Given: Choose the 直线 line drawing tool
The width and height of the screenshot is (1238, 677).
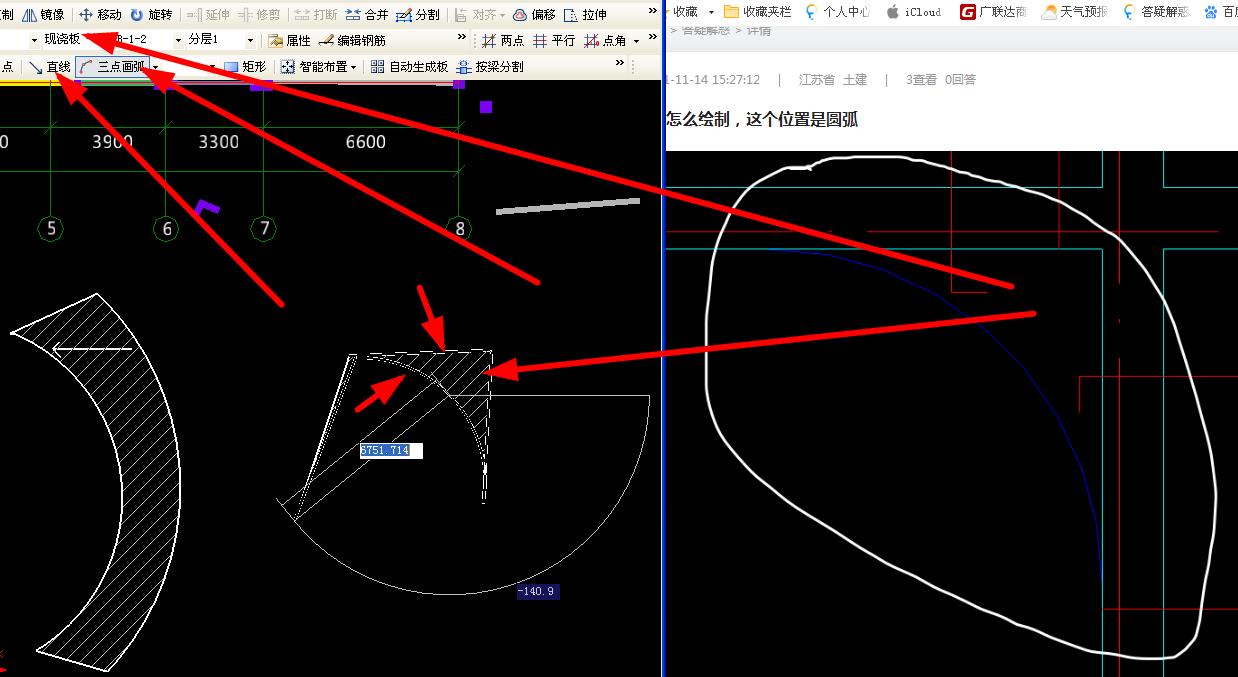Looking at the screenshot, I should pos(49,67).
